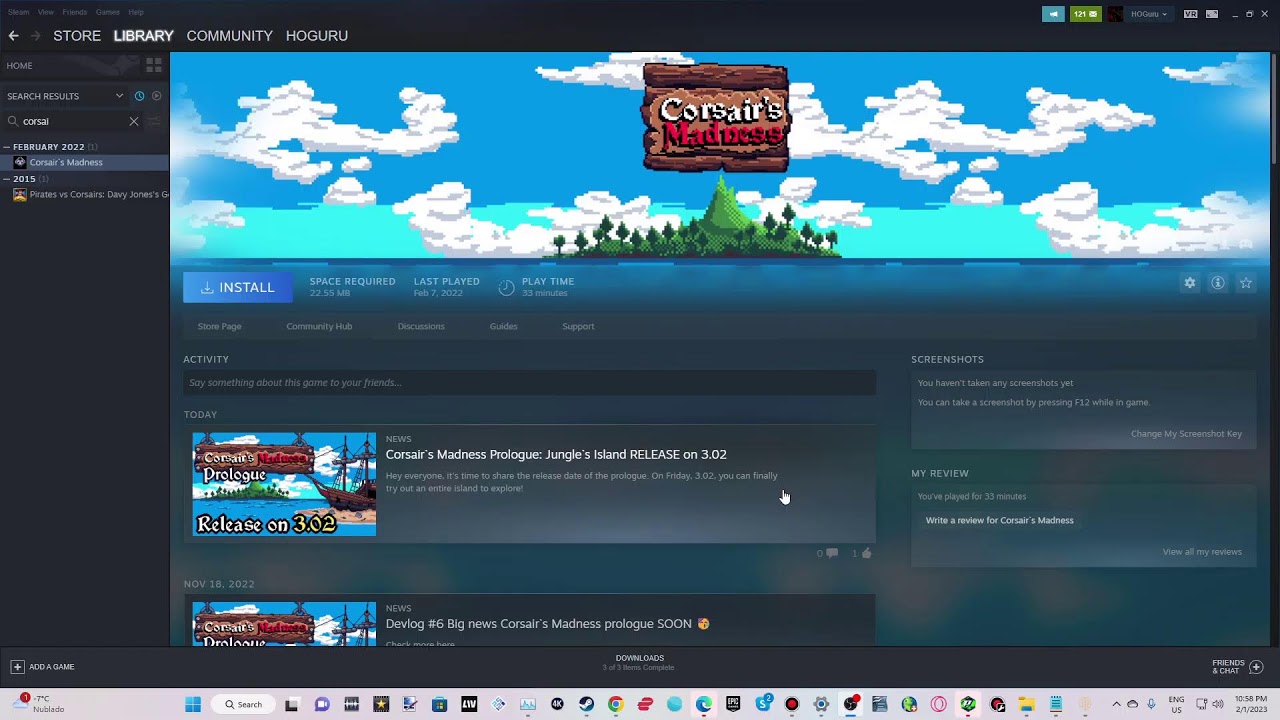Add Corsair's Madness to favorites using star icon
Screen dimensions: 1280x720
[1246, 283]
